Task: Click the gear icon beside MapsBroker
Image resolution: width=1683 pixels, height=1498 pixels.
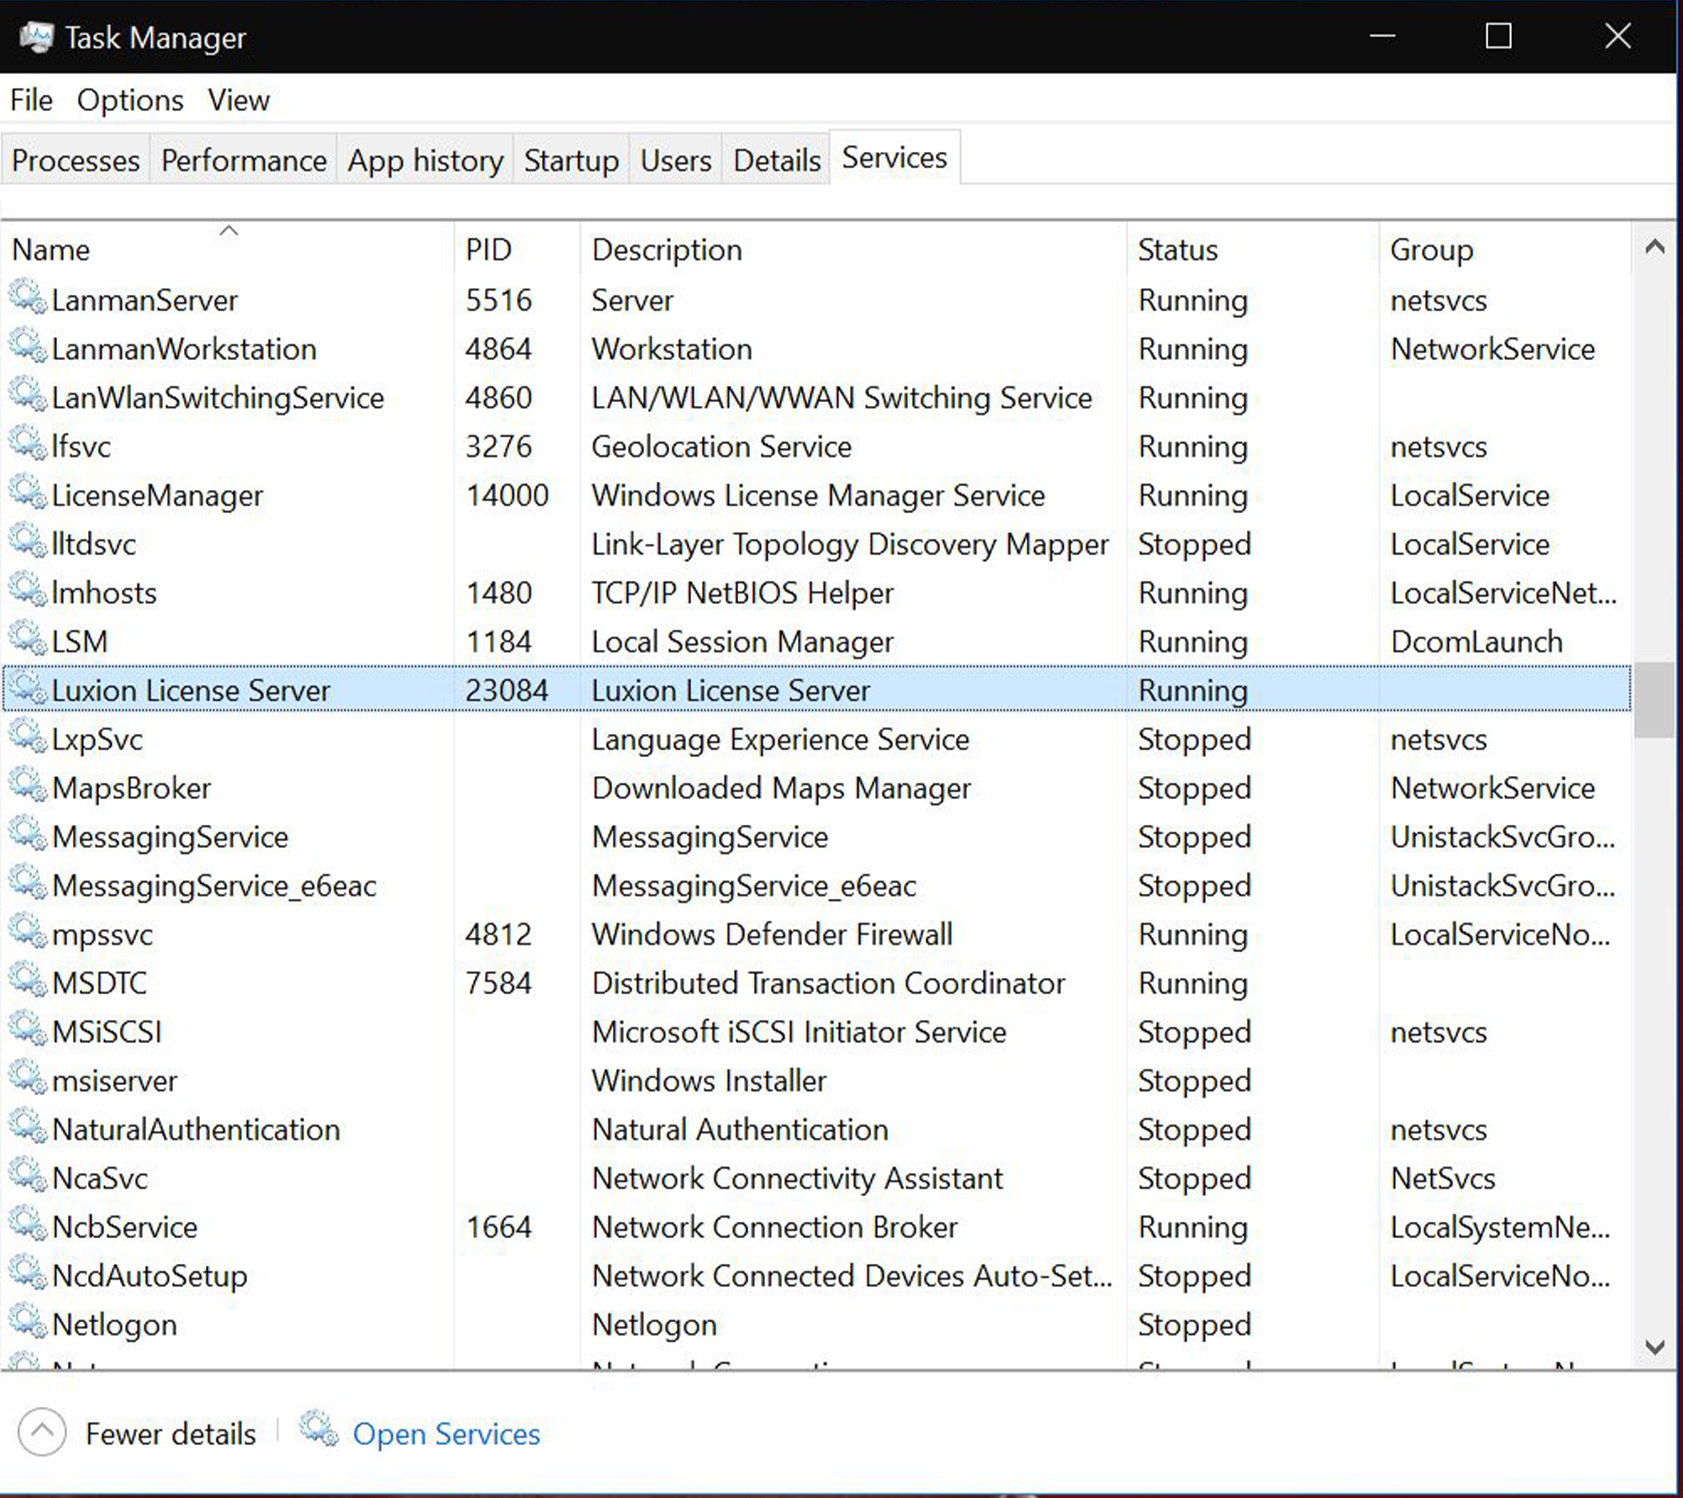Action: click(28, 786)
